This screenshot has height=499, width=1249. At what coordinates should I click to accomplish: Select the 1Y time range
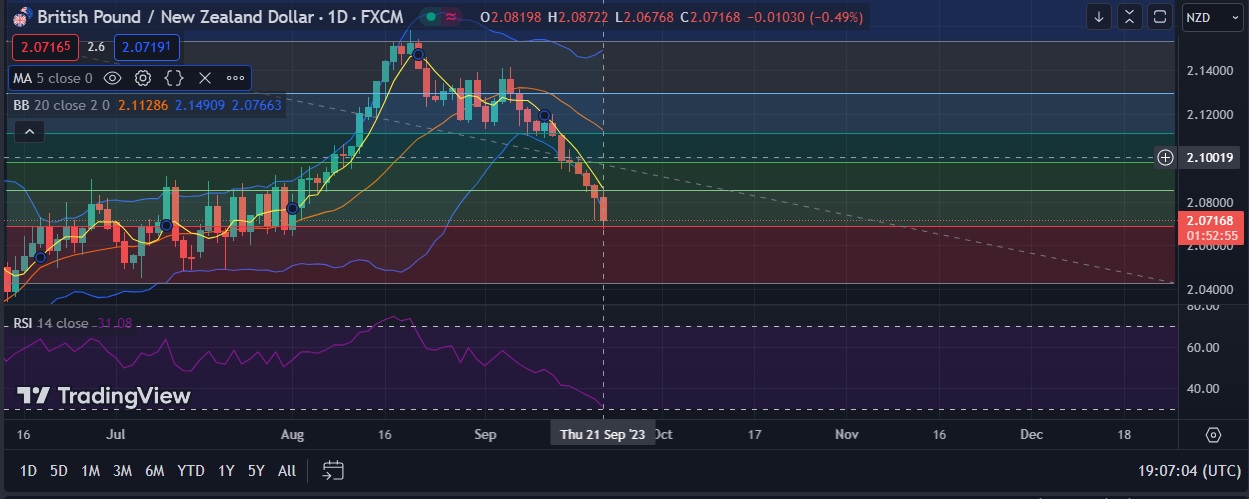click(227, 470)
